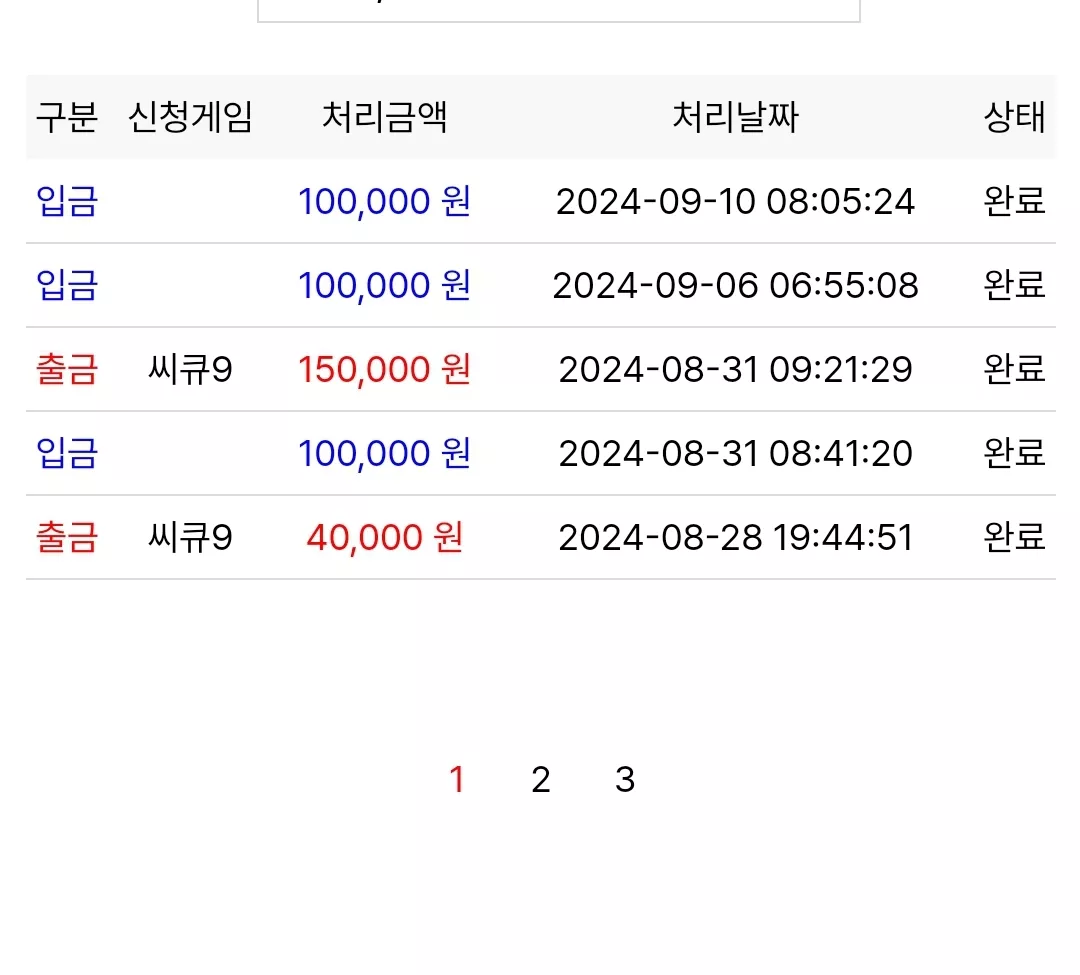Select the 입금 entry dated 2024-09-10
This screenshot has height=975, width=1080.
coord(67,201)
